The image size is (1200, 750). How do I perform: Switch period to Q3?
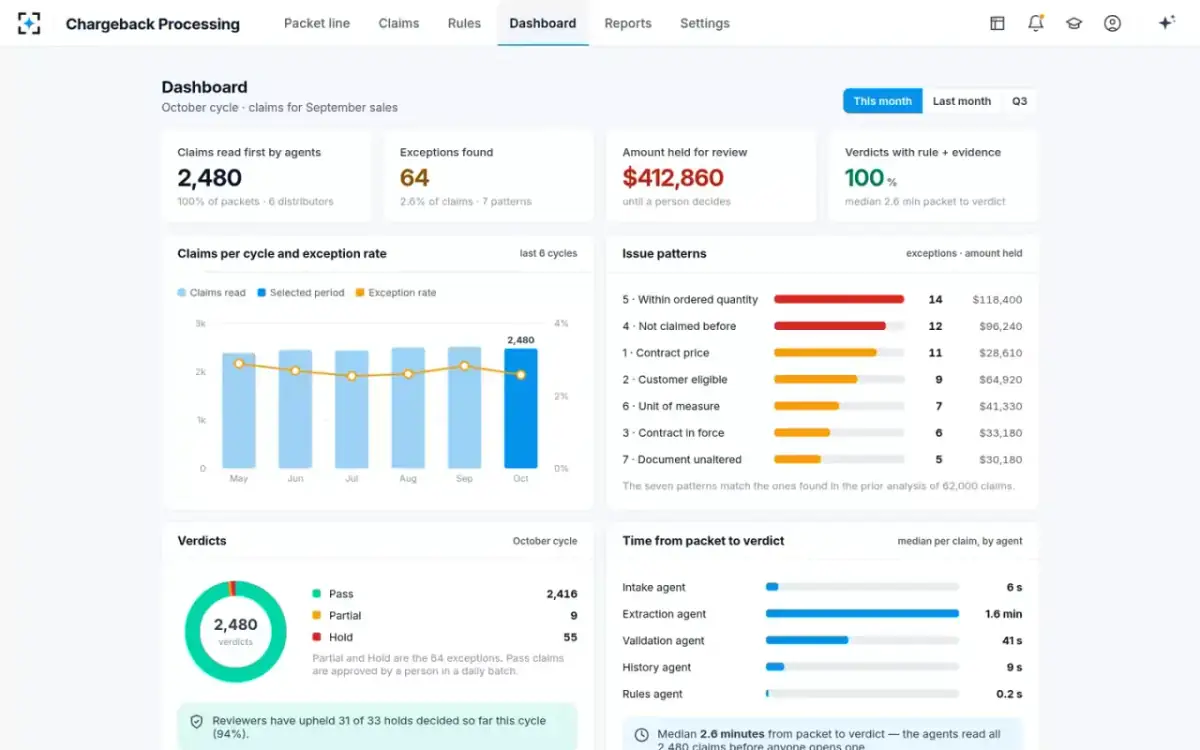point(1019,101)
